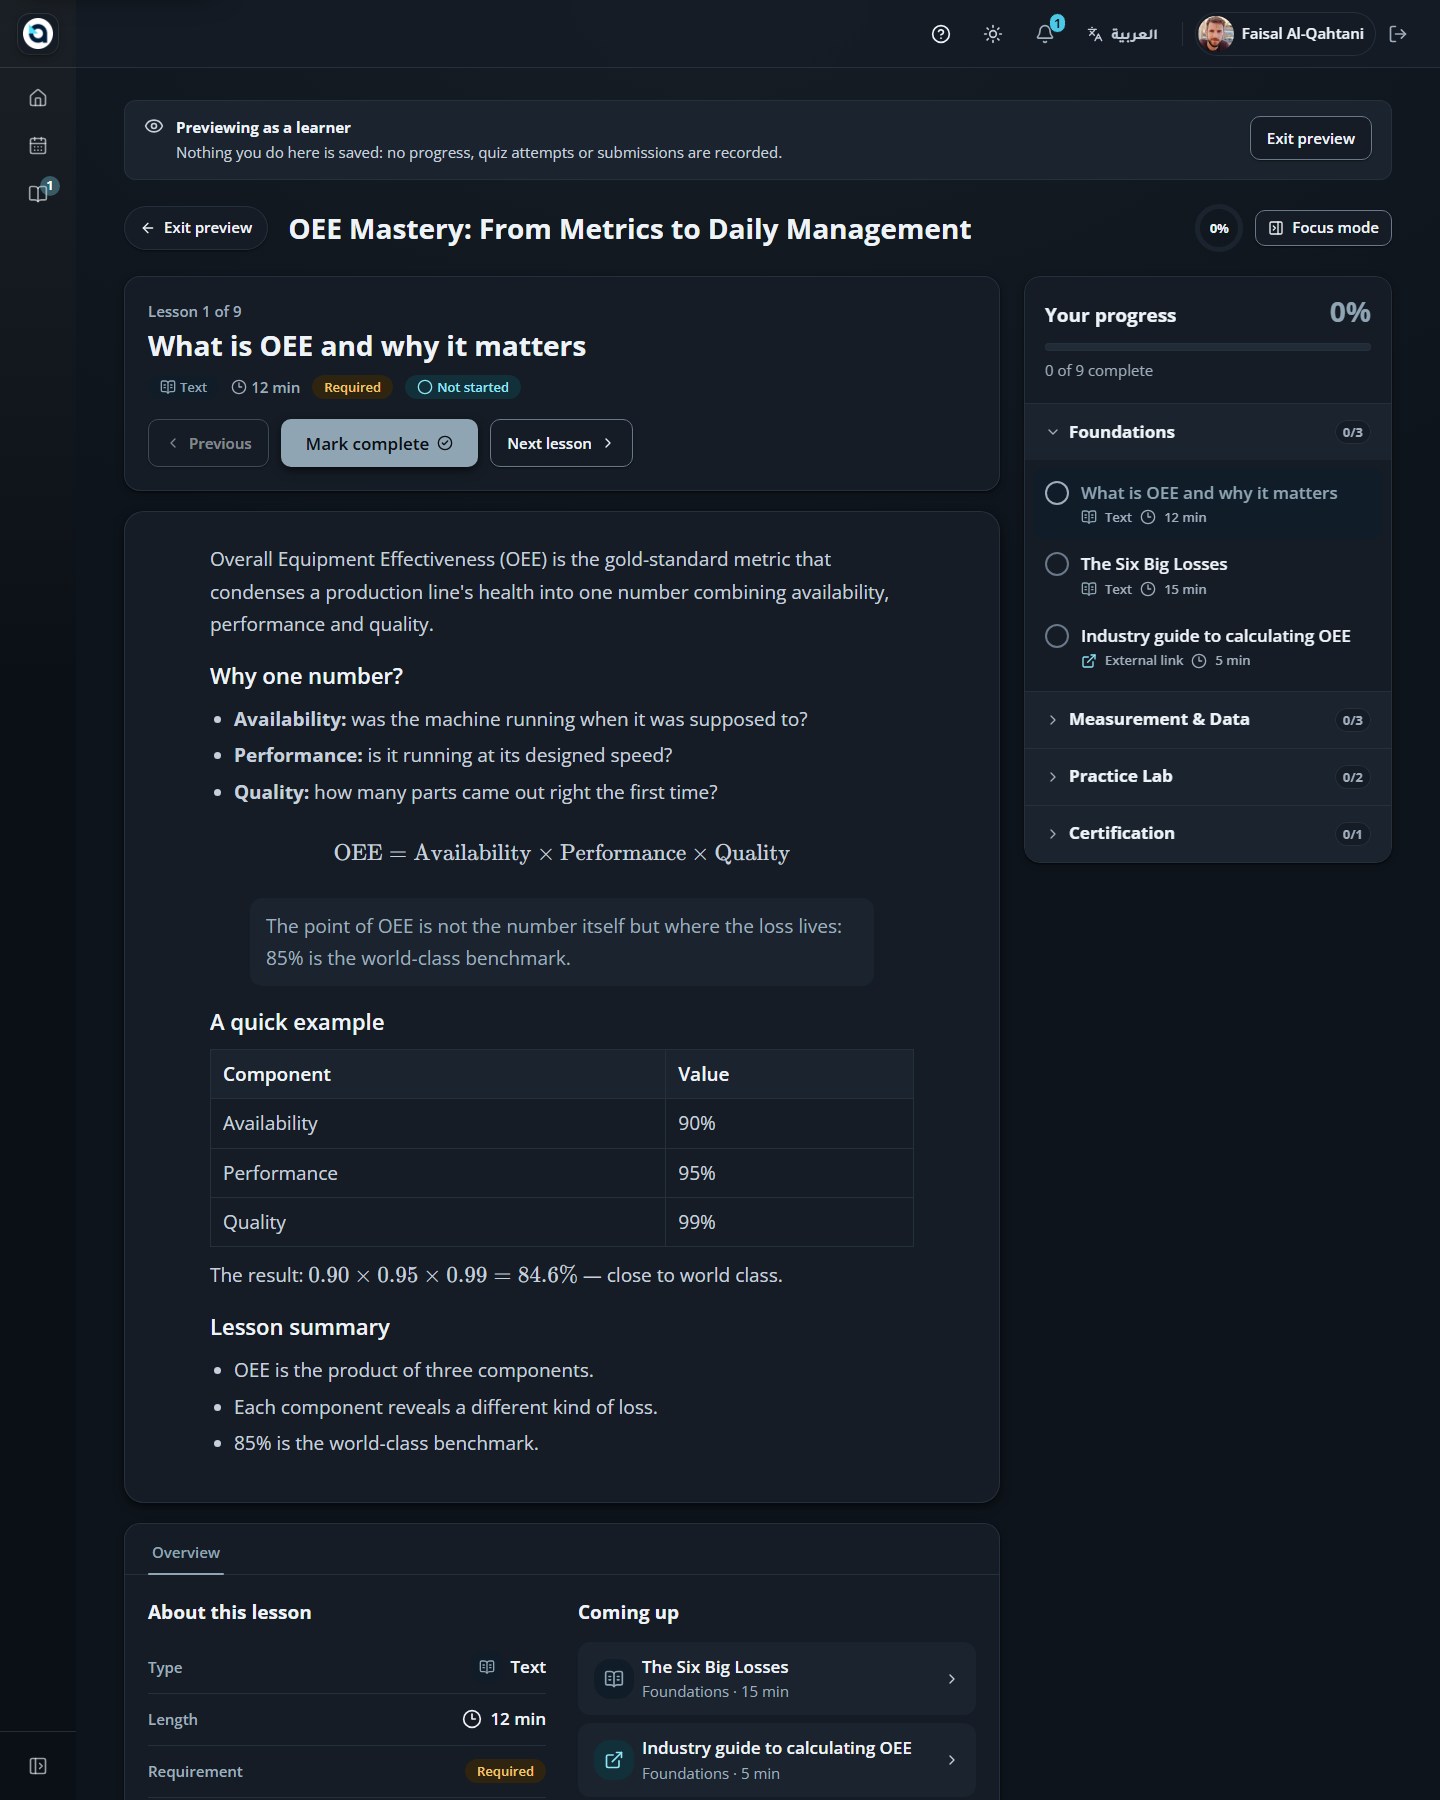Screen dimensions: 1440x1800
Task: Click Exit preview back-arrow pill
Action: tap(196, 228)
